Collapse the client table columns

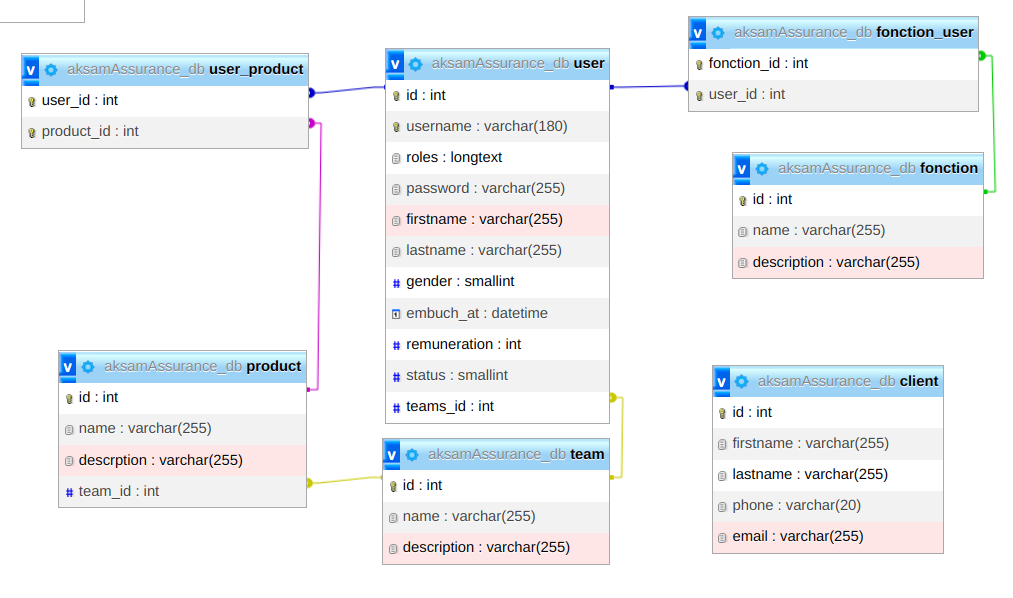(721, 382)
